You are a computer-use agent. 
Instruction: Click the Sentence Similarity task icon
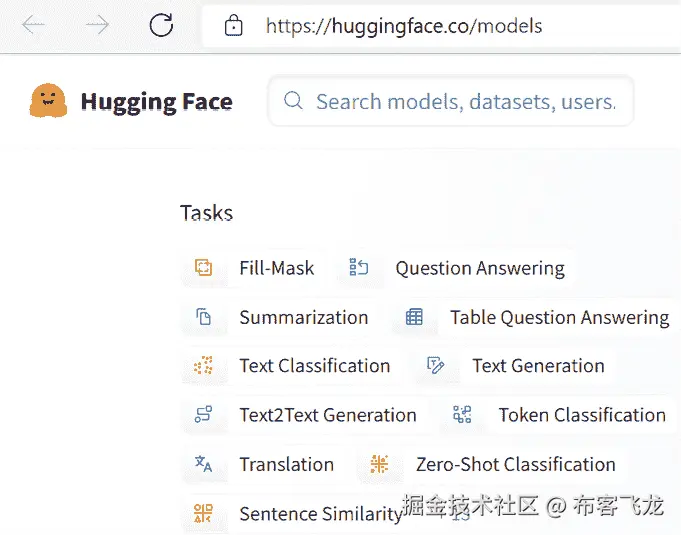[x=204, y=514]
